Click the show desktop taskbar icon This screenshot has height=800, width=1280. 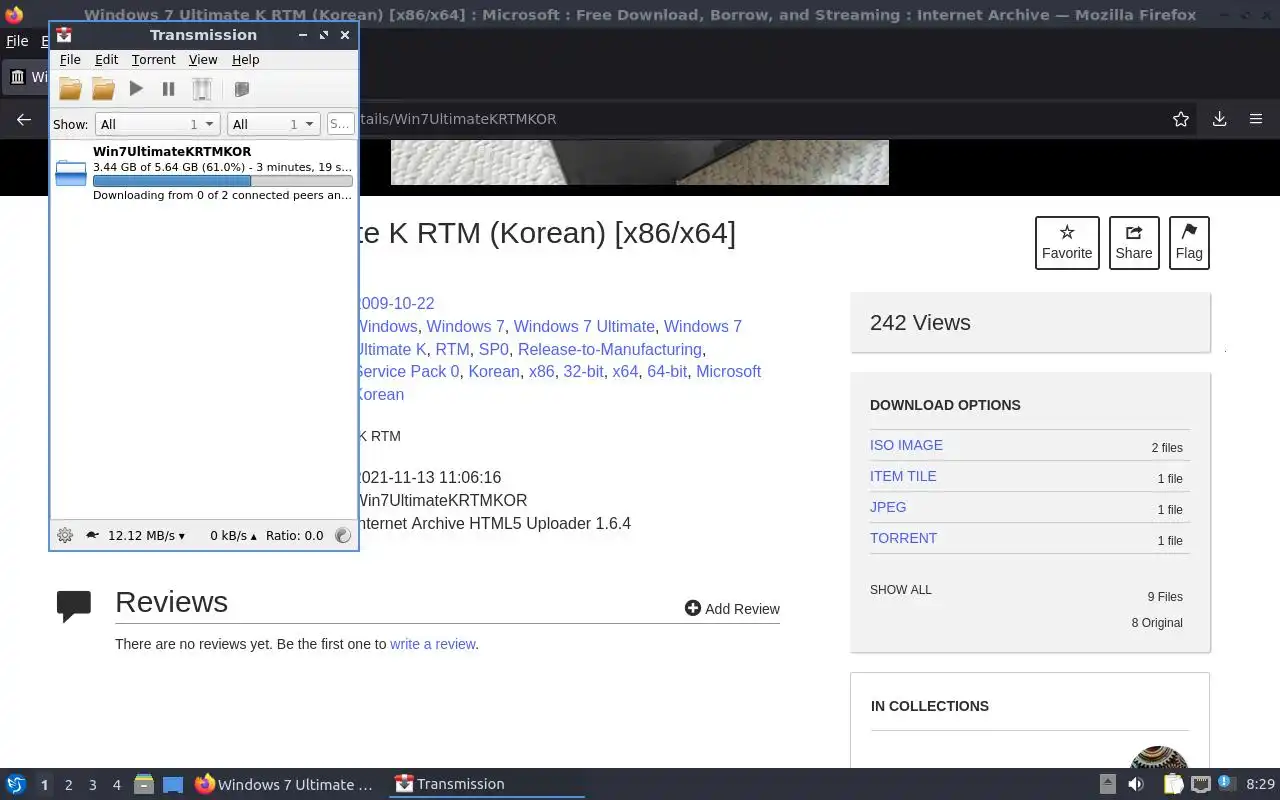[173, 784]
